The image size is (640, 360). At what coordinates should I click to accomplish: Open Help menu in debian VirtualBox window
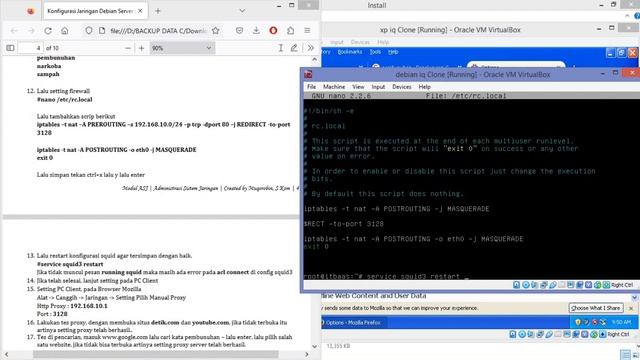click(424, 87)
